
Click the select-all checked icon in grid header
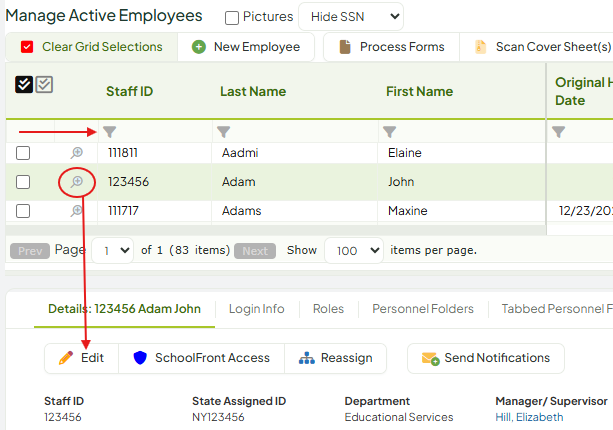[24, 84]
